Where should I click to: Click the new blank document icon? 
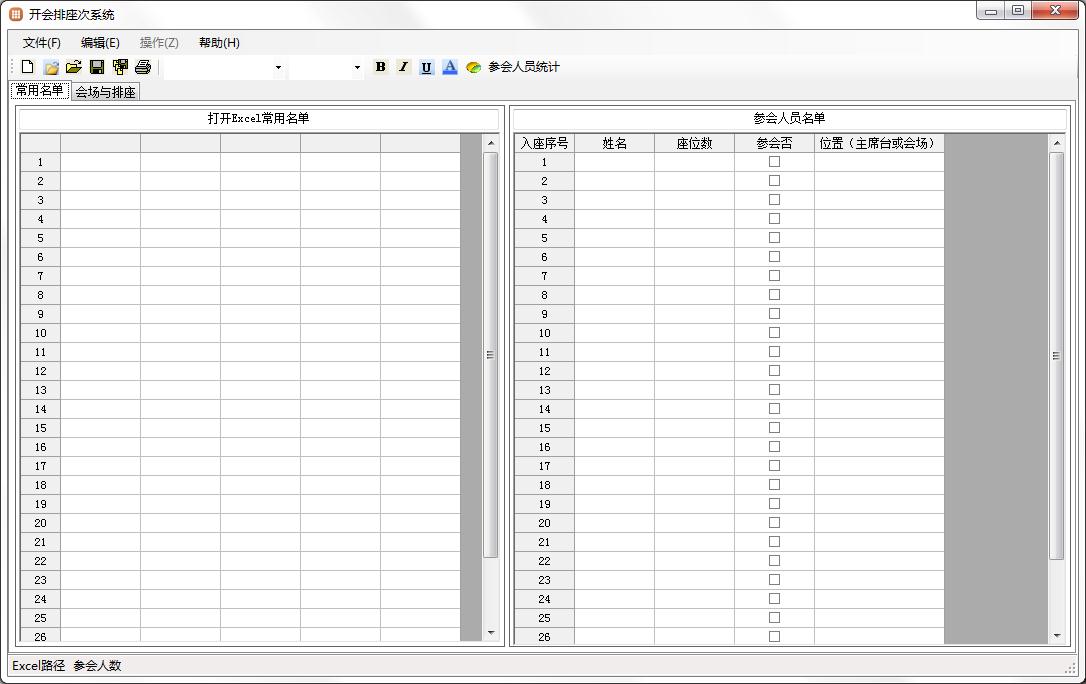[27, 66]
